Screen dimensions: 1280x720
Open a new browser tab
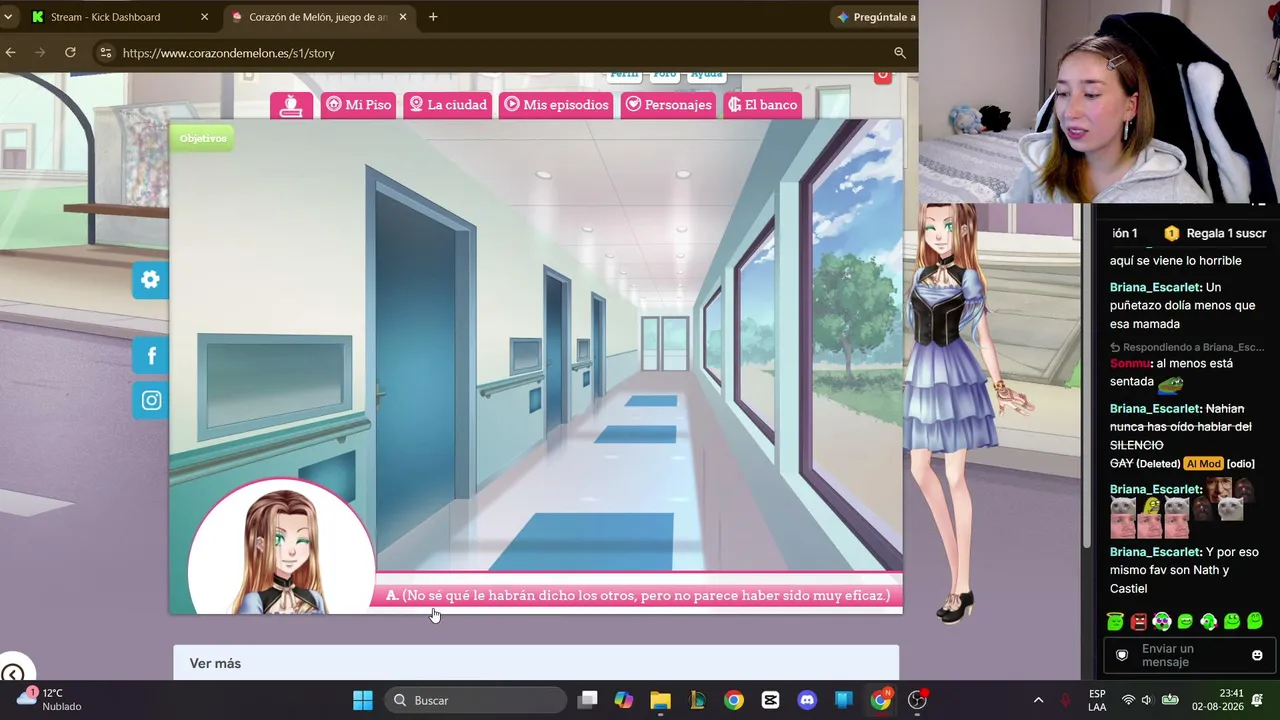pyautogui.click(x=433, y=17)
